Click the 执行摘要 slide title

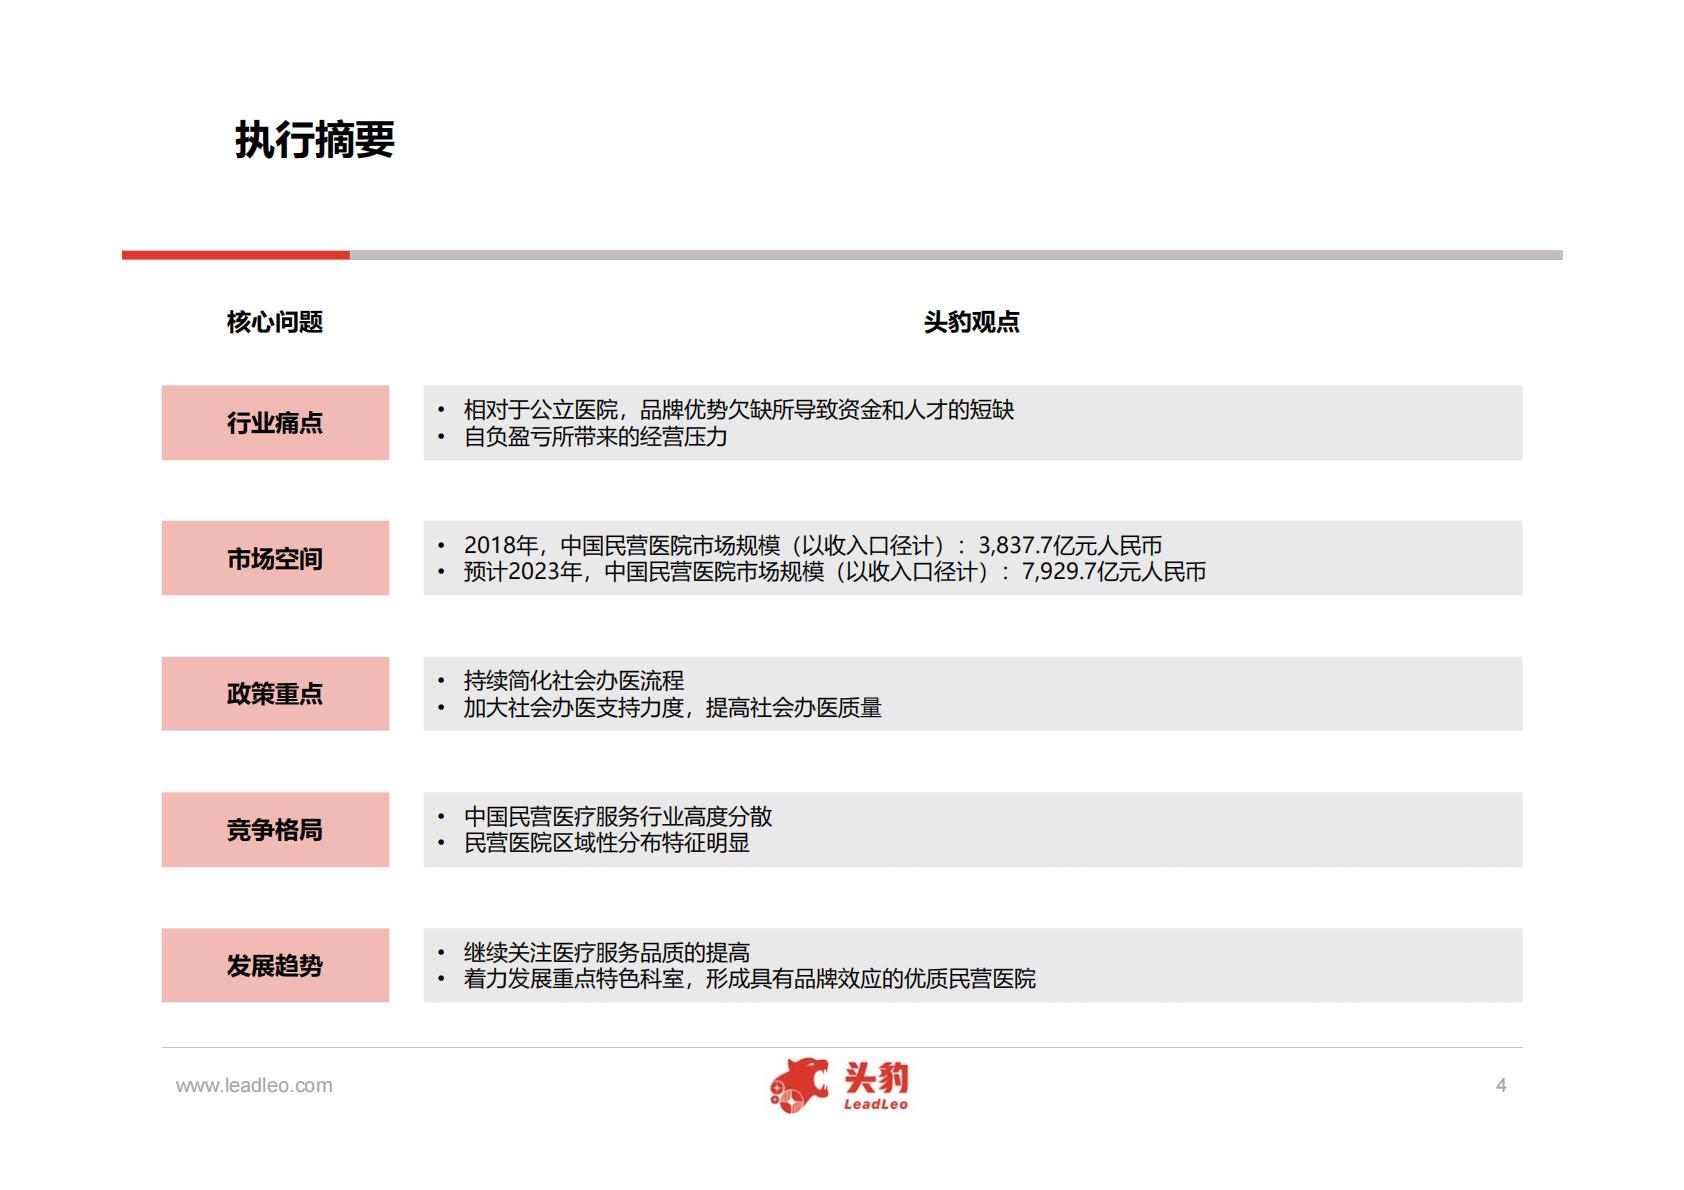click(x=315, y=140)
